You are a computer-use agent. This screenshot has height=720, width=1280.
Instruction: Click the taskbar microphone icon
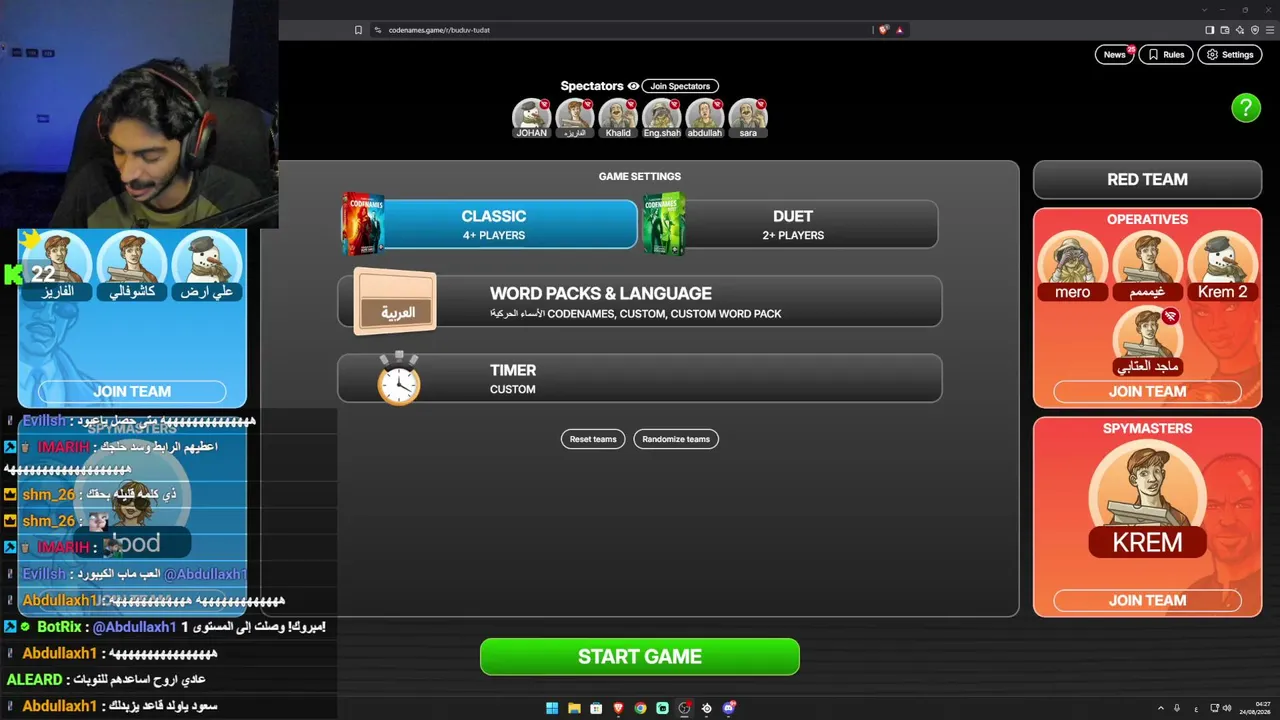click(1176, 708)
